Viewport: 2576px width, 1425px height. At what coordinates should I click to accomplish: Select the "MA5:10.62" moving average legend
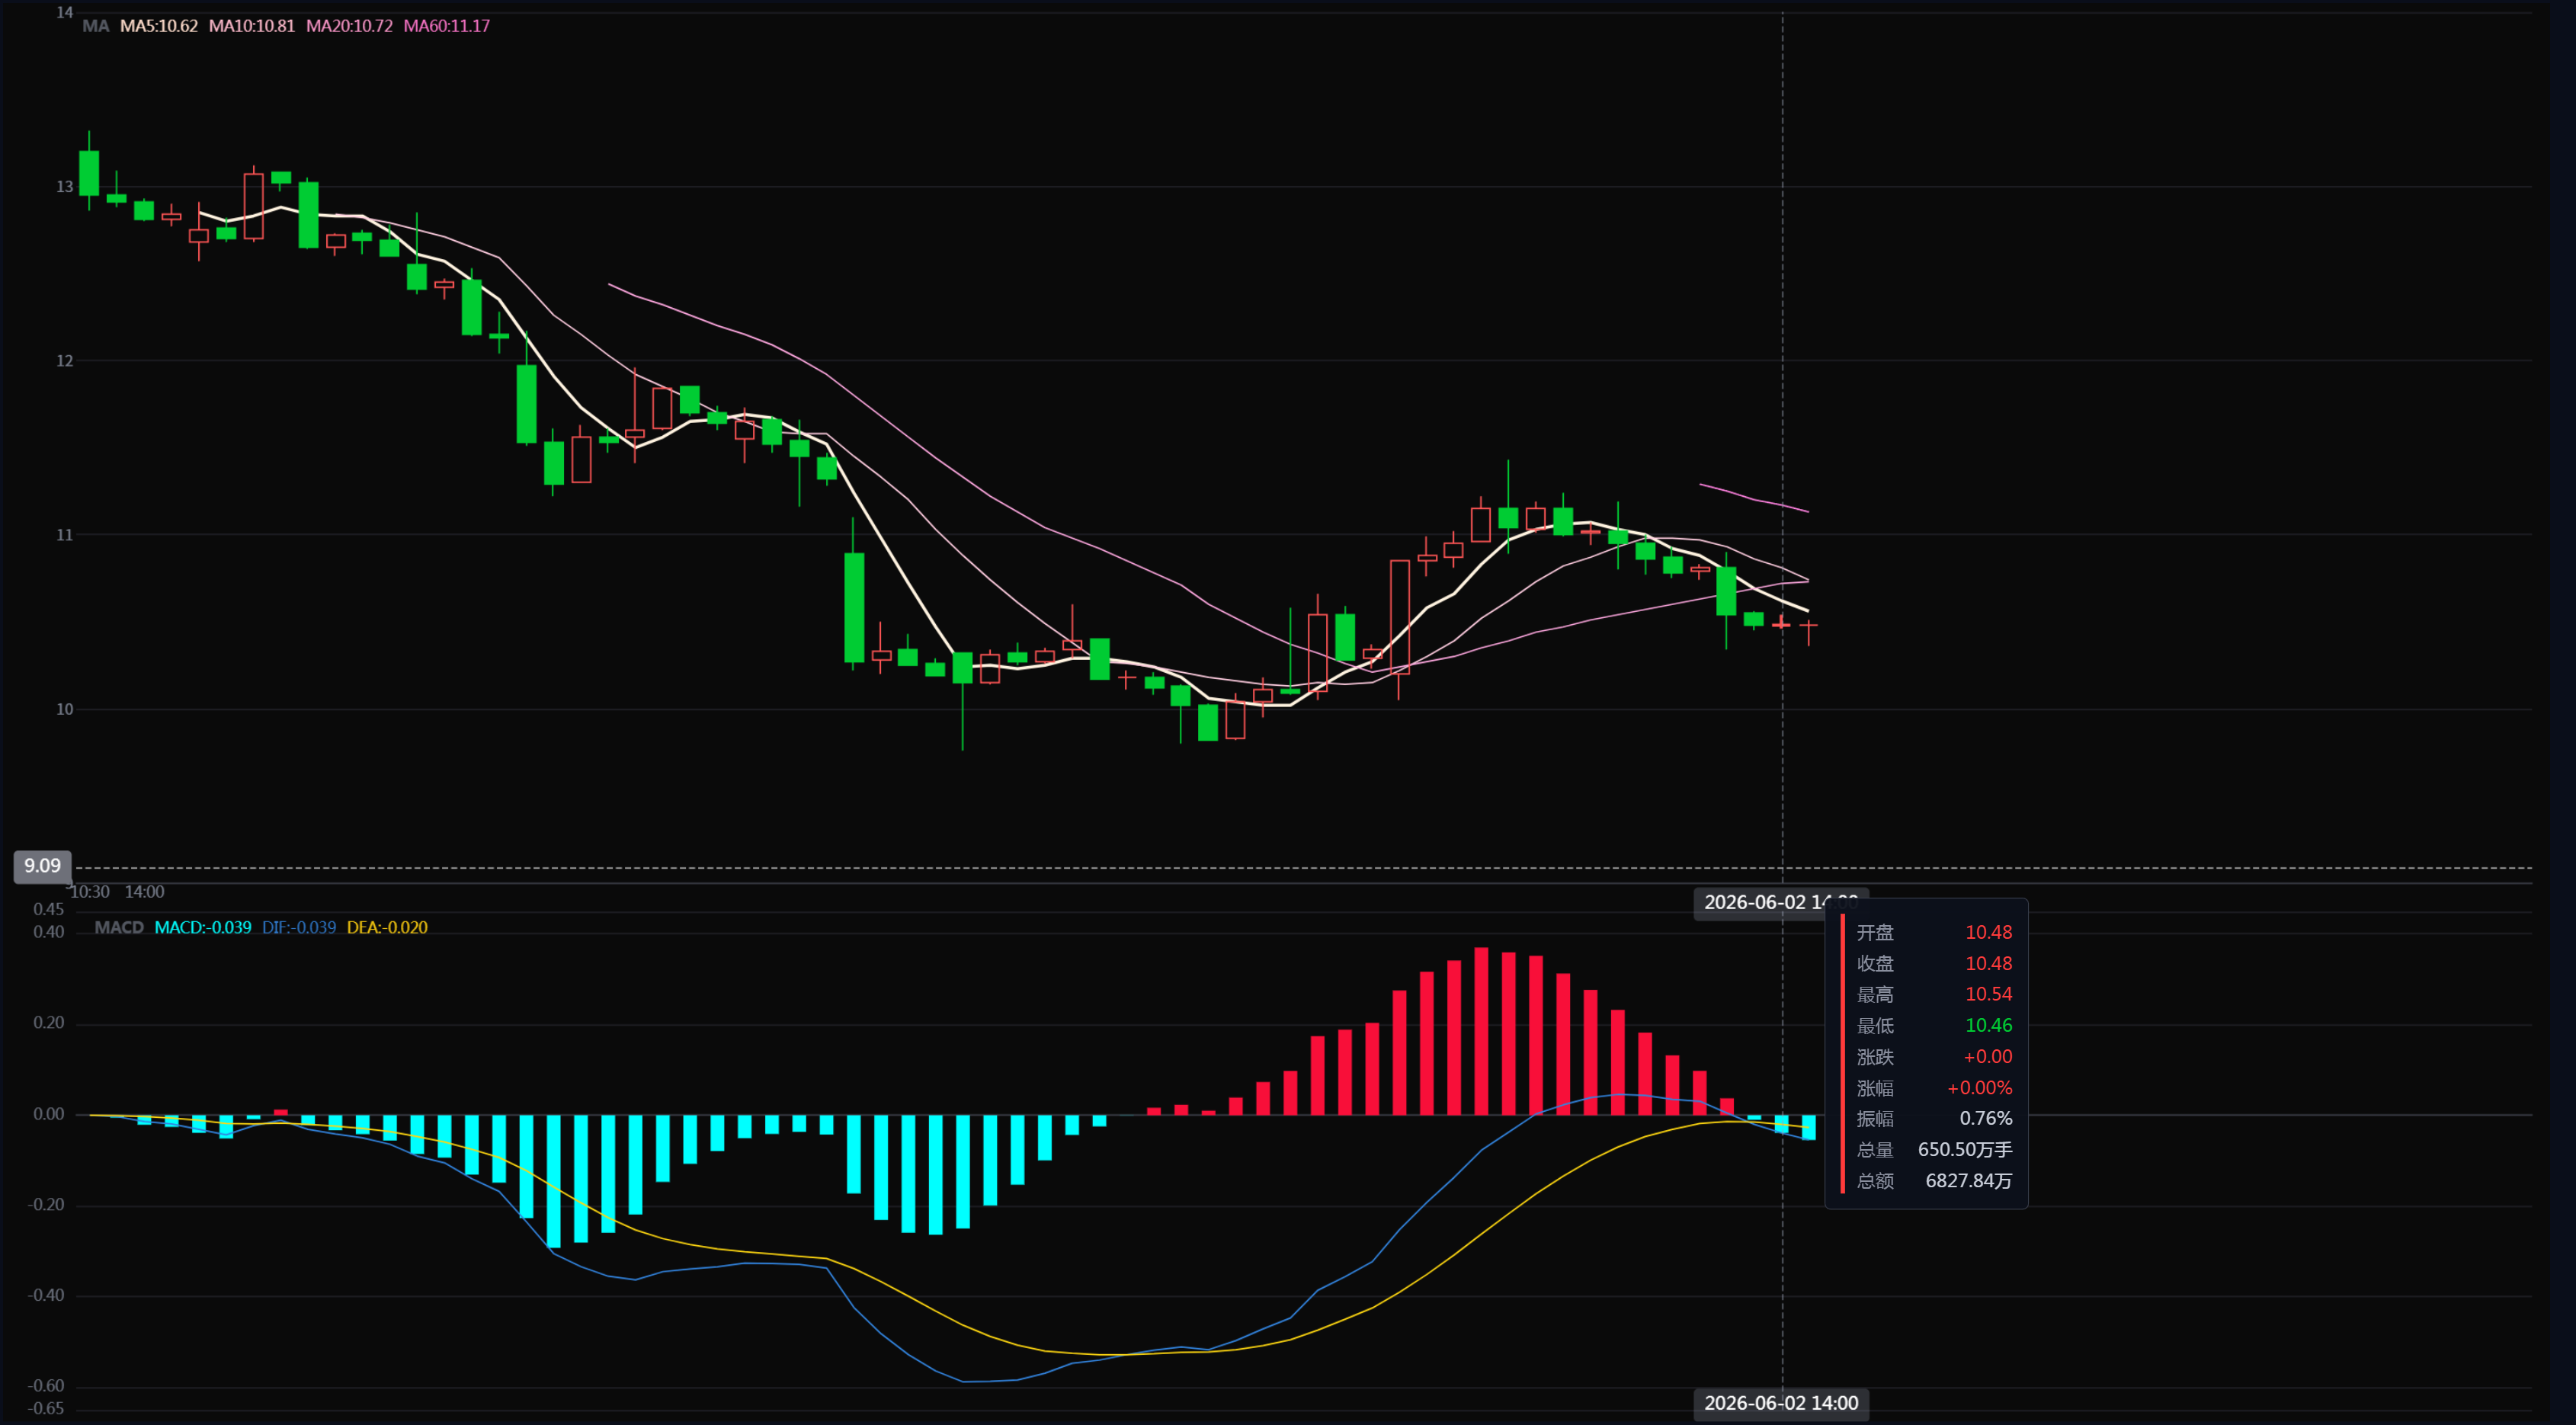[159, 26]
